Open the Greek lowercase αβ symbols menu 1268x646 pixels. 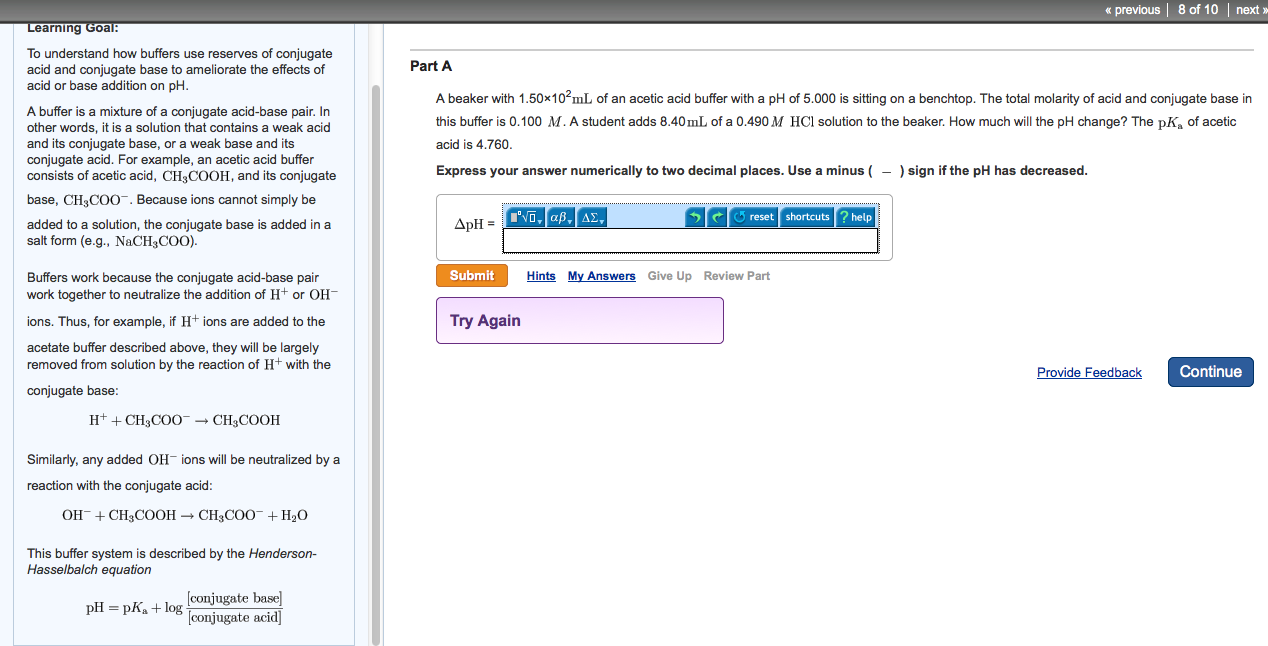point(561,217)
